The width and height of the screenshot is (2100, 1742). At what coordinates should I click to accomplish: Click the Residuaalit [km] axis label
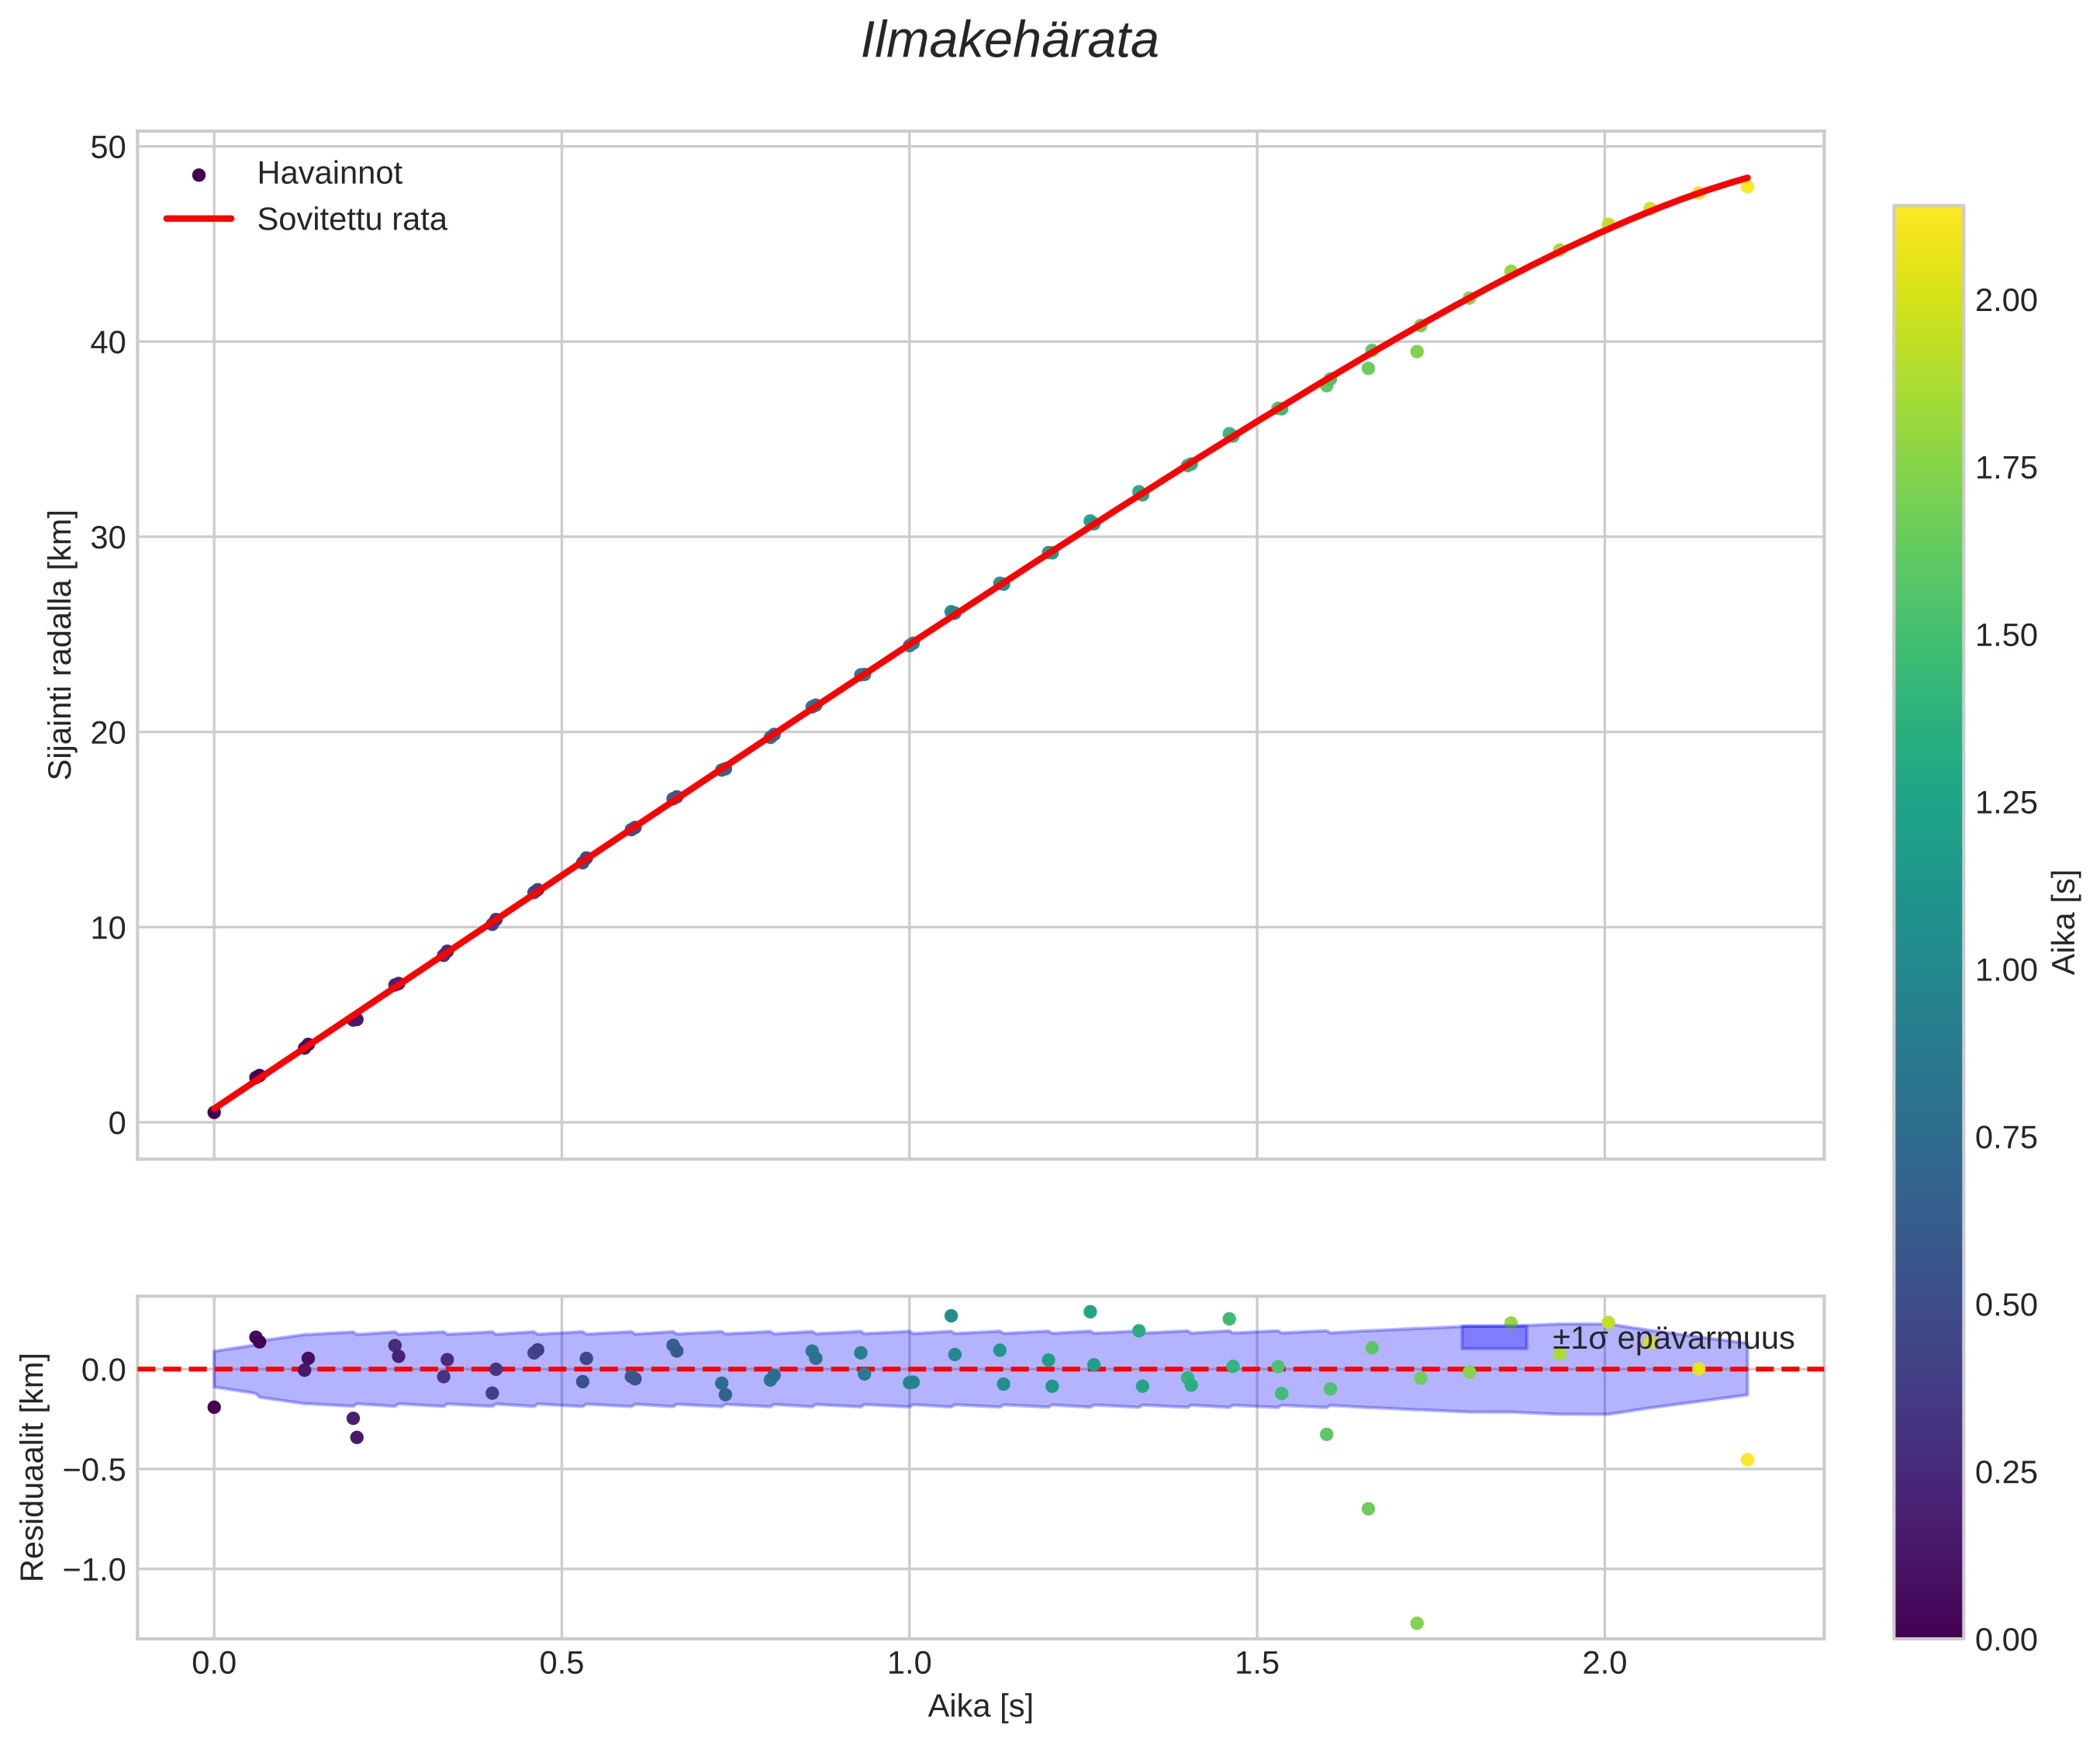(x=33, y=1467)
